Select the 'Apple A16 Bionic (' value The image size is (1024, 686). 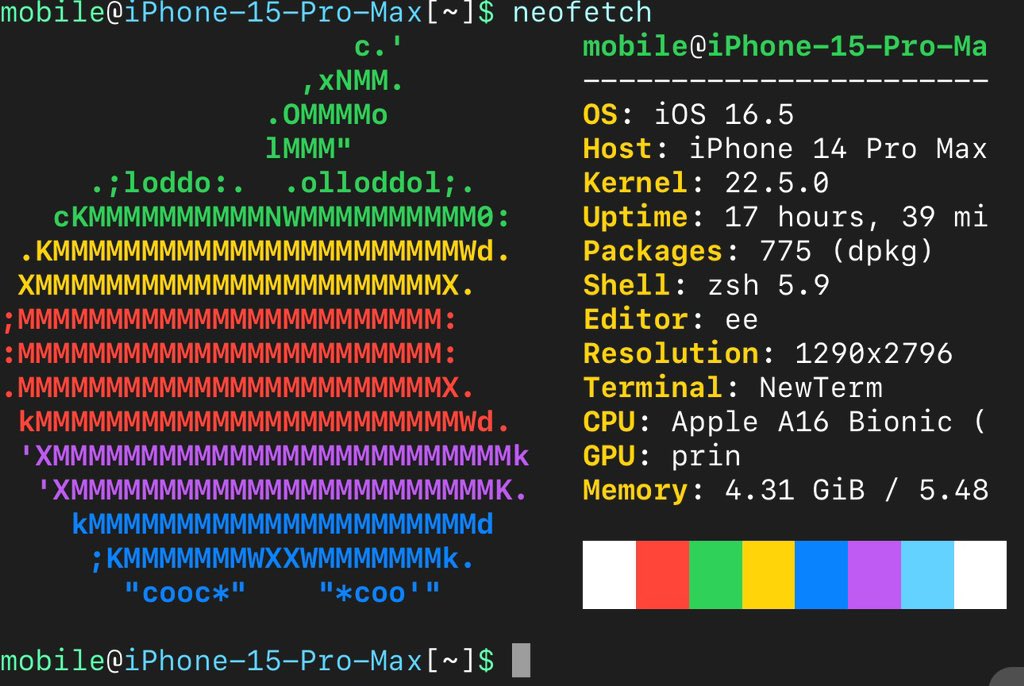[x=829, y=421]
